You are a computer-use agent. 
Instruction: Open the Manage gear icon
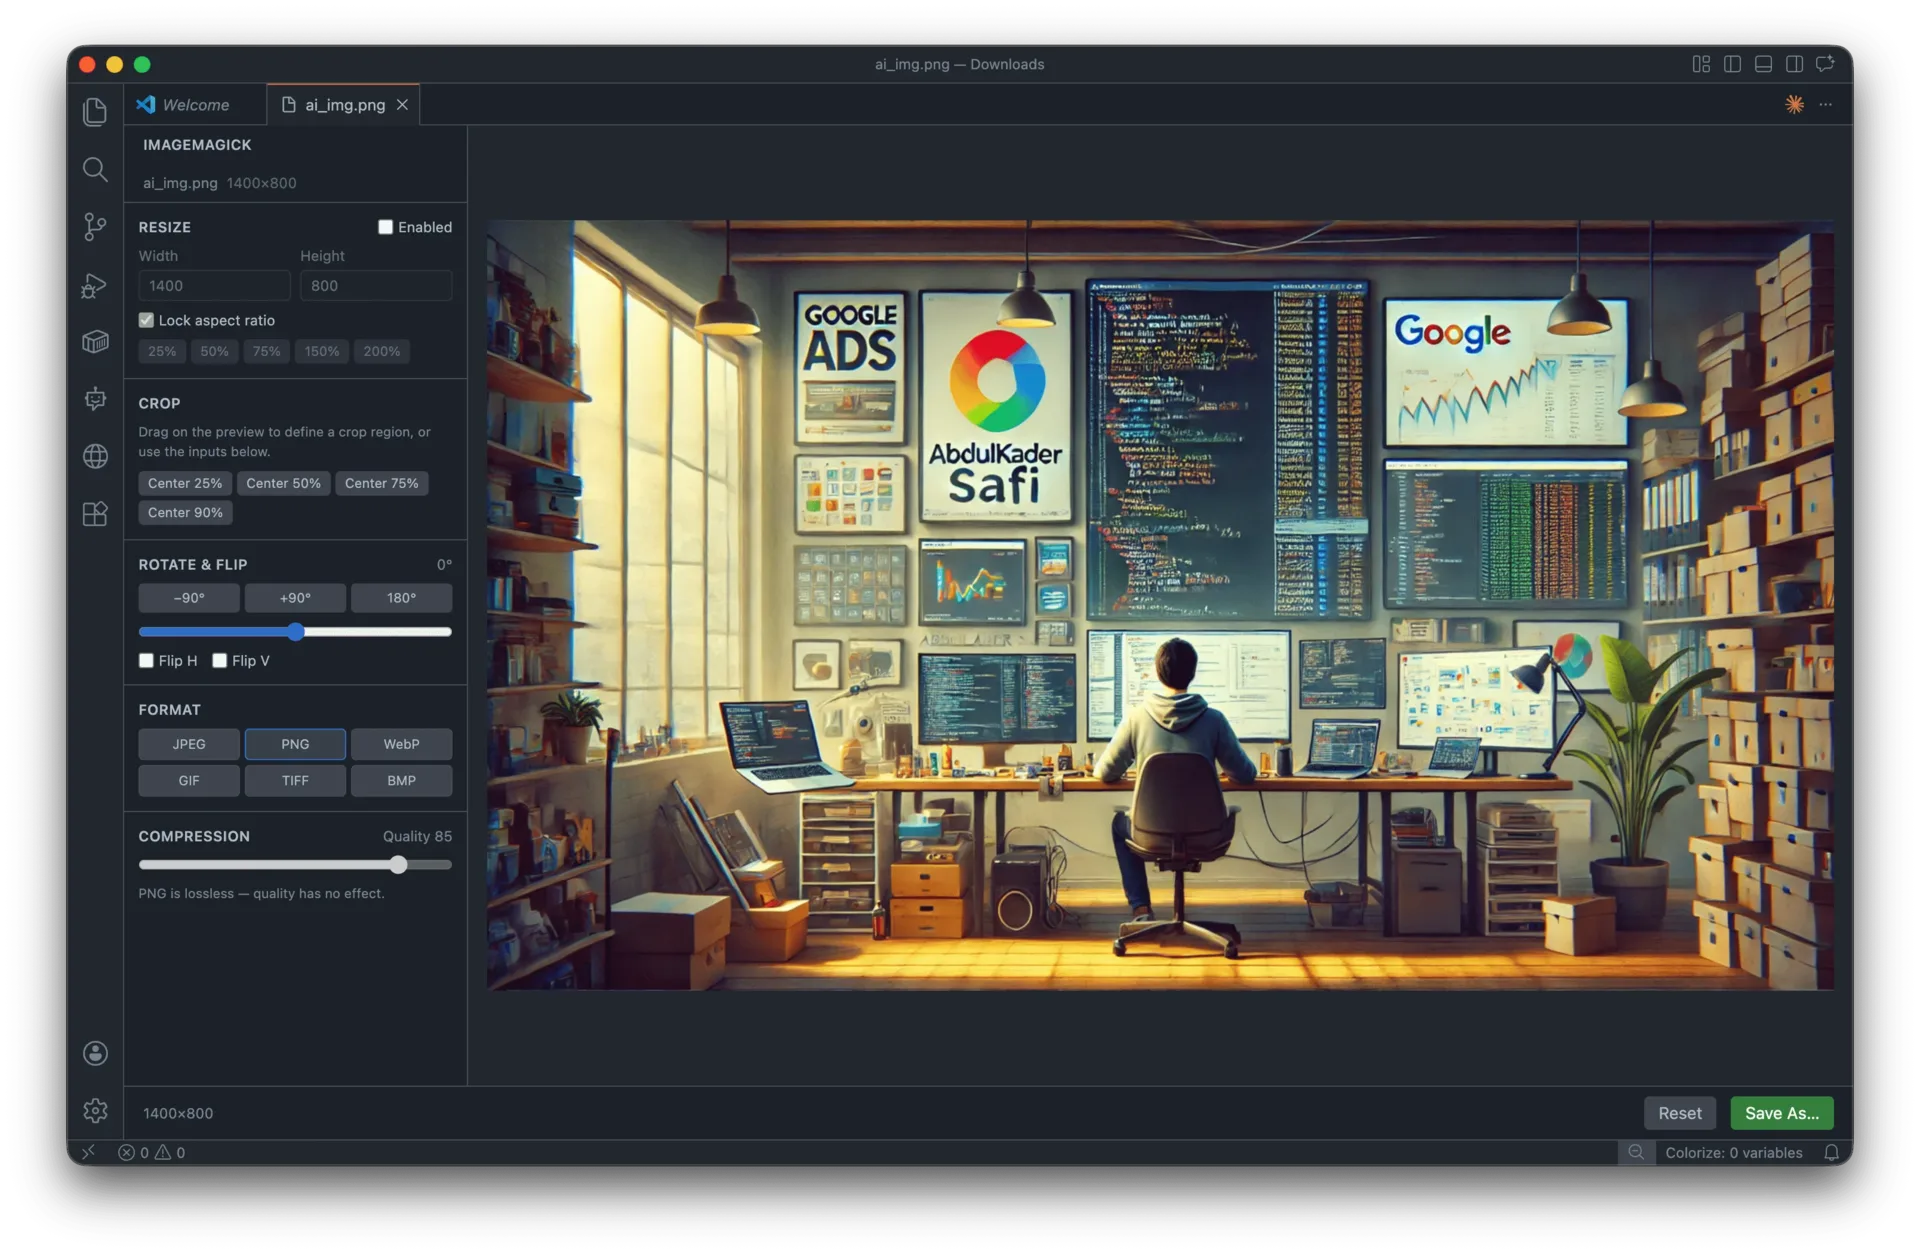(95, 1110)
